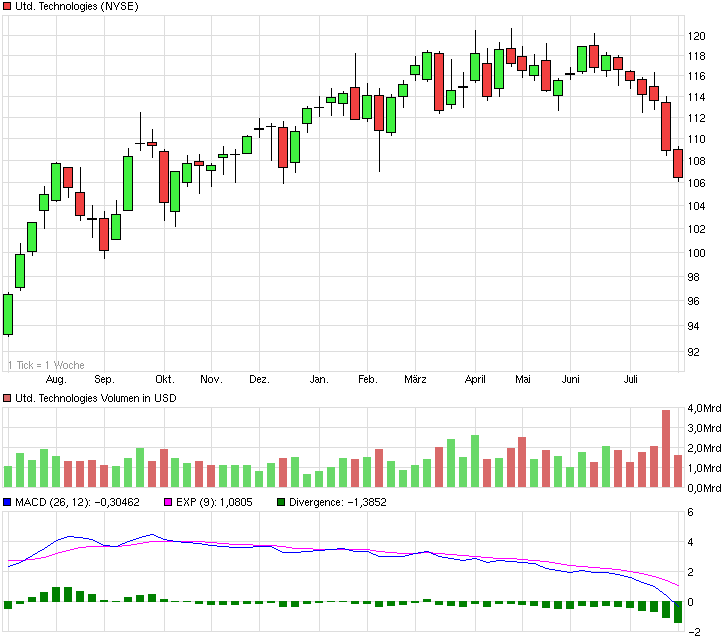726x640 pixels.
Task: Click the 'Utd. Technologies Volumen in USD' label
Action: tap(96, 398)
